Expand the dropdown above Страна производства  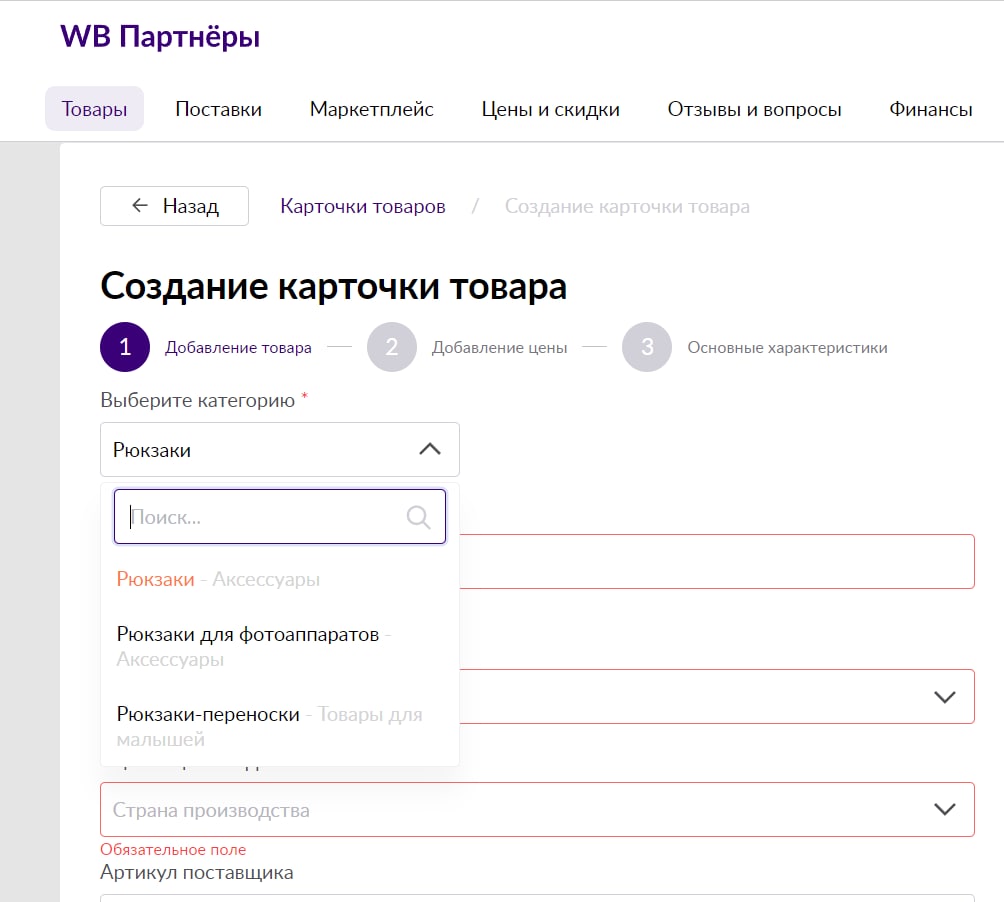point(944,696)
